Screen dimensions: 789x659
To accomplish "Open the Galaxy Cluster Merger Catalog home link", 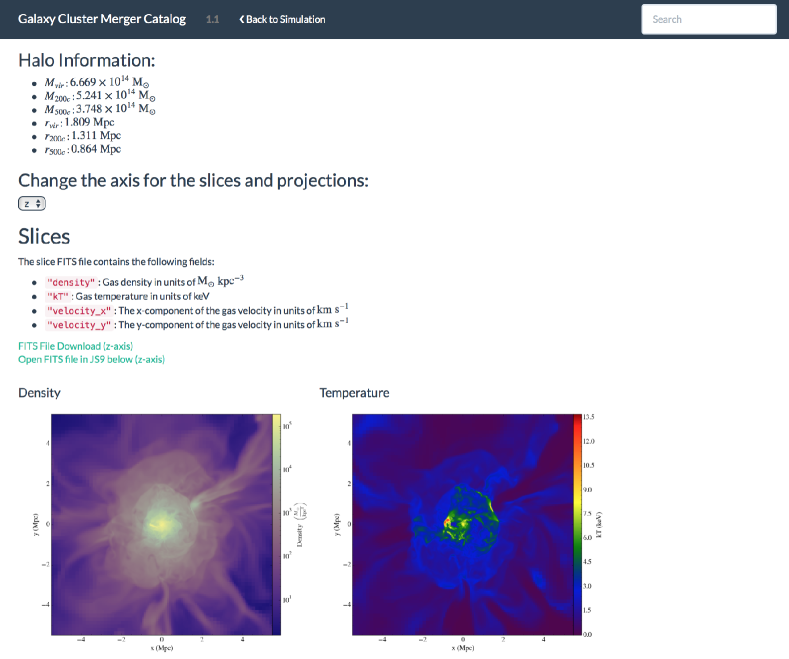I will coord(102,19).
